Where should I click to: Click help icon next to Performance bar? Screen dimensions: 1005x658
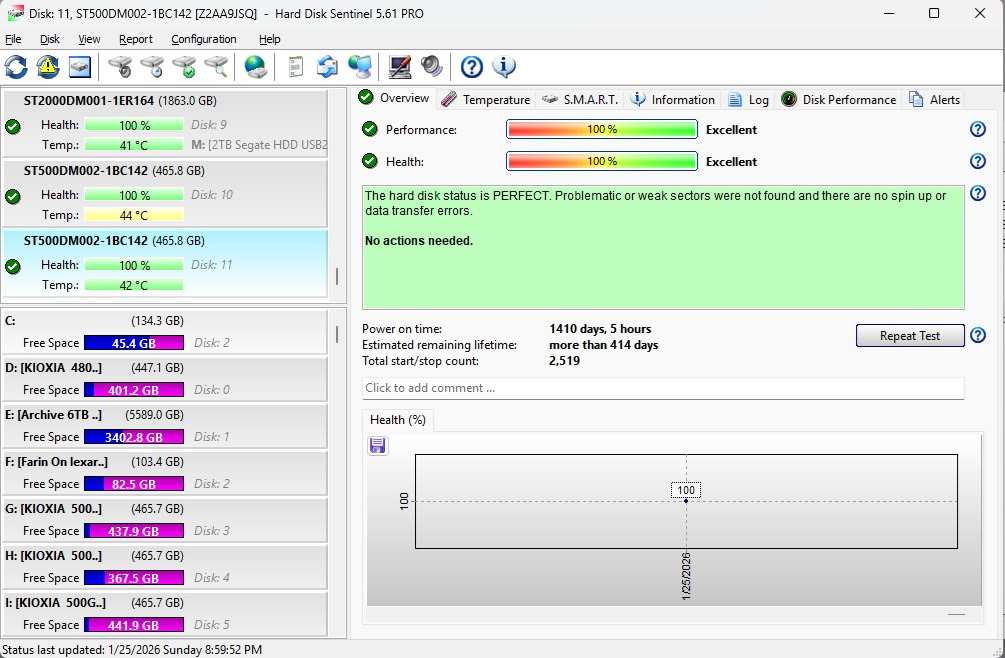(x=978, y=130)
